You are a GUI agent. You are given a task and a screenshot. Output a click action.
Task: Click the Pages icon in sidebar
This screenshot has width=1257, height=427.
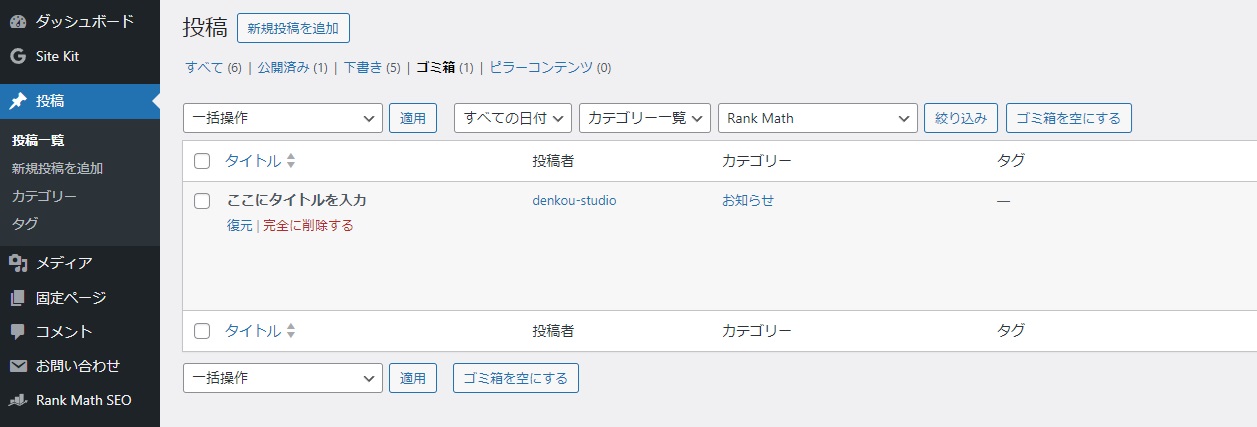[x=17, y=298]
